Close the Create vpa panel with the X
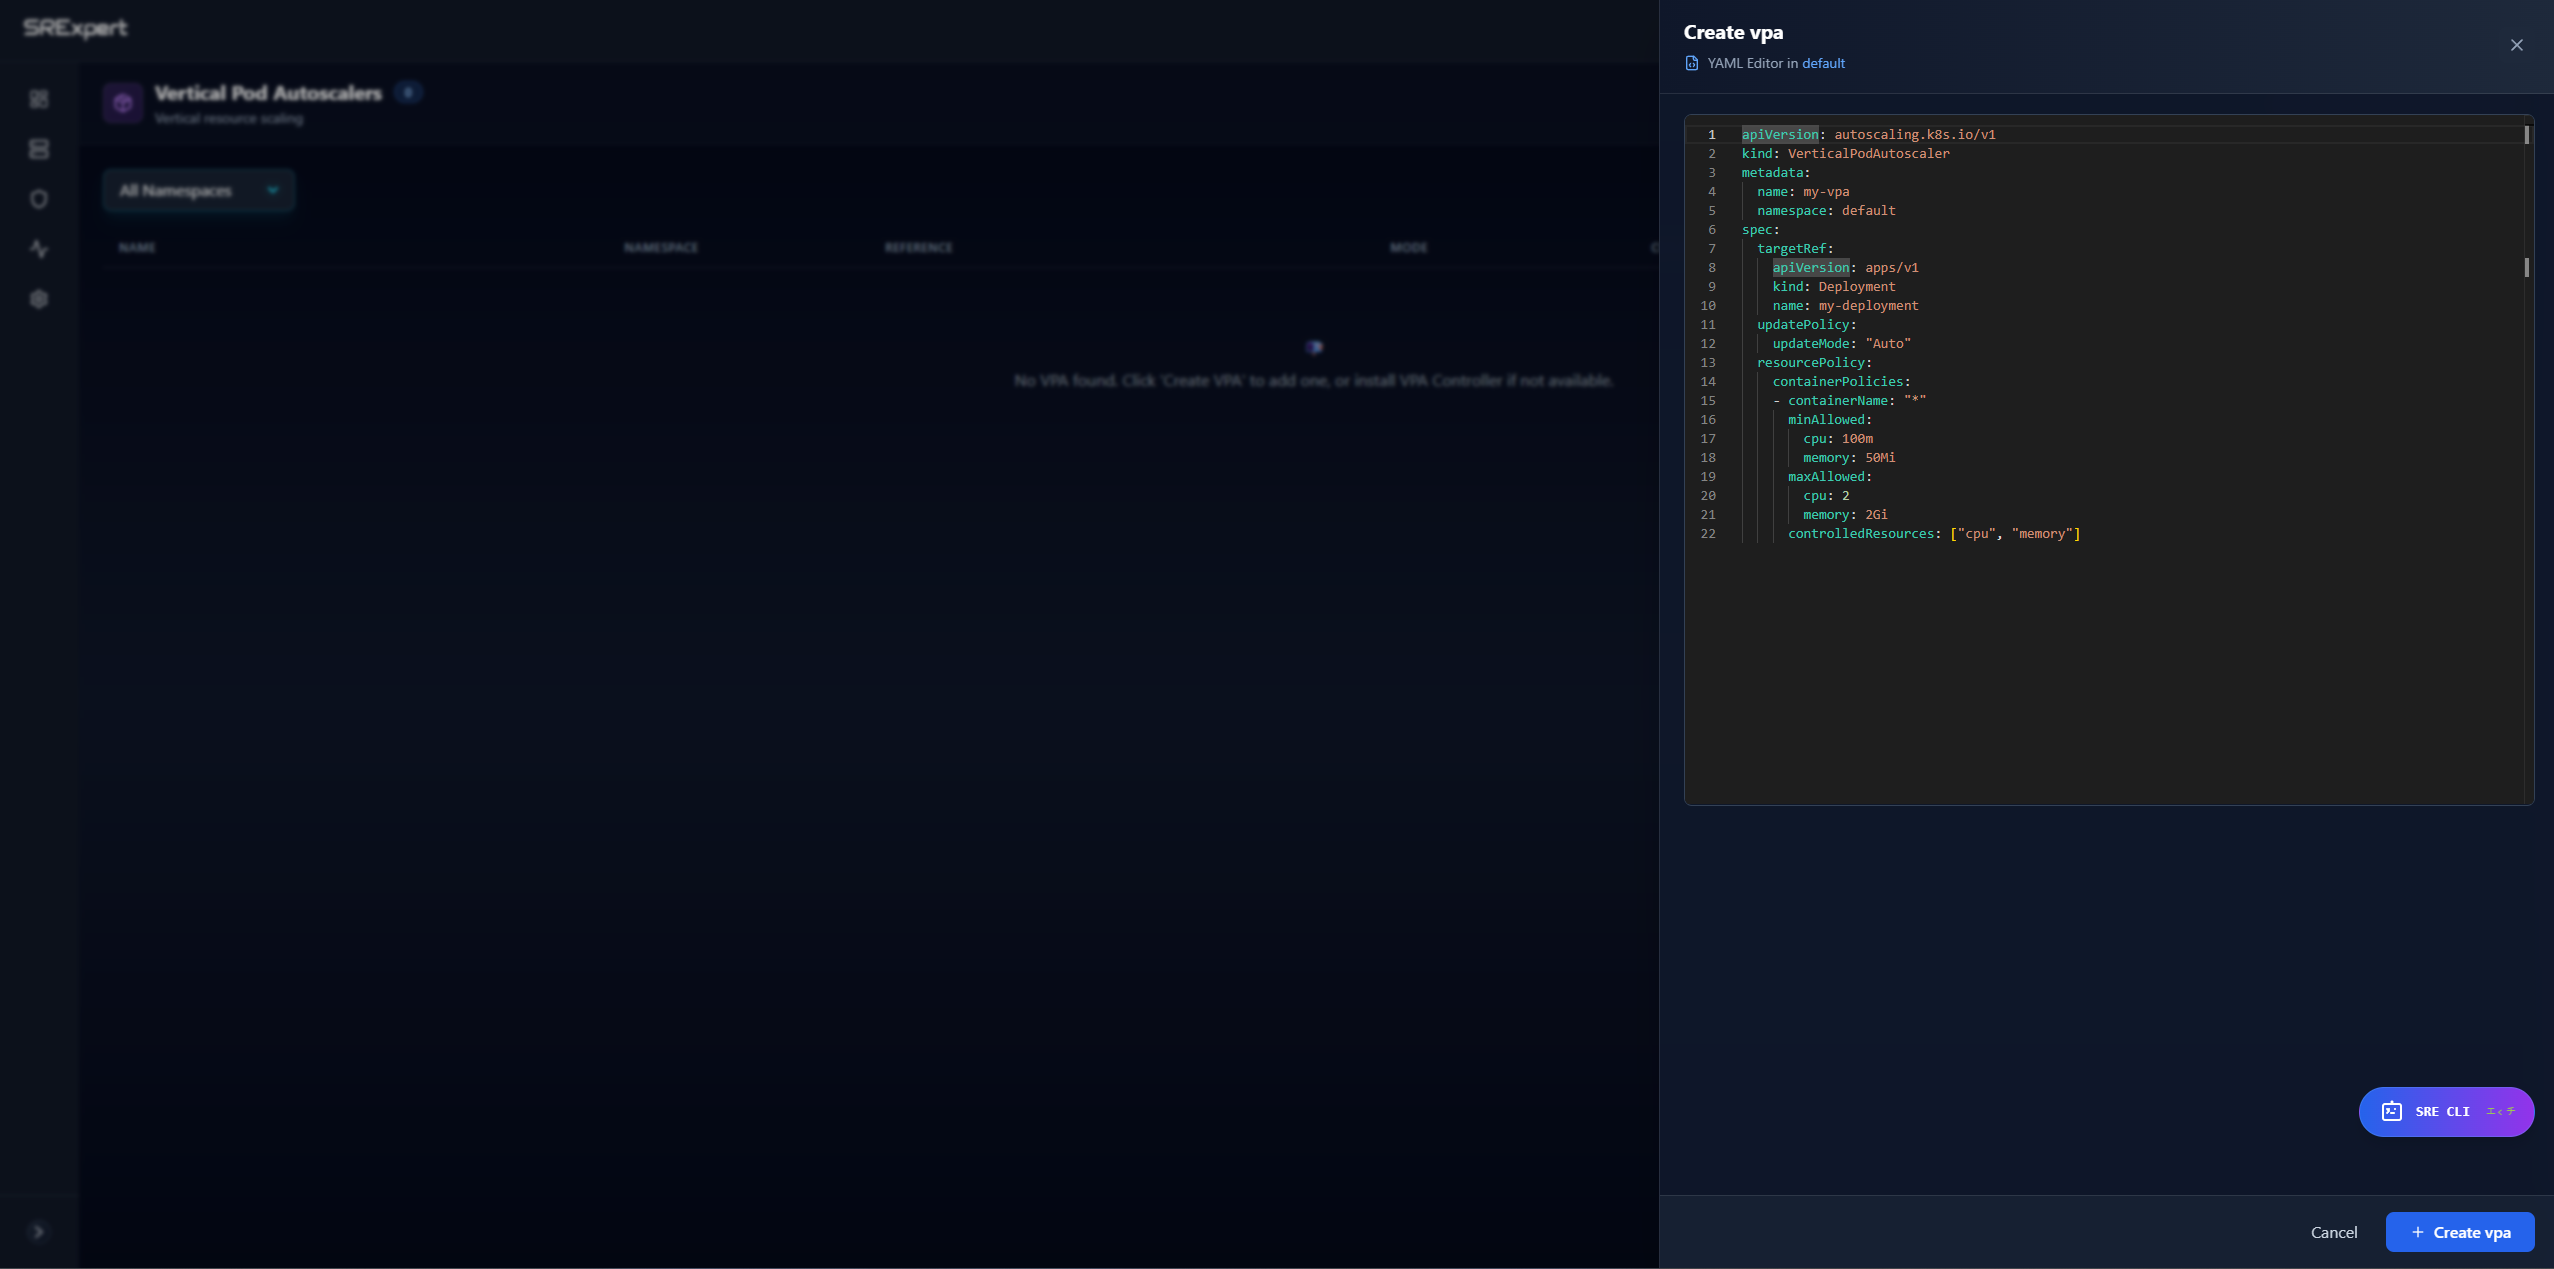The image size is (2554, 1269). [x=2516, y=45]
